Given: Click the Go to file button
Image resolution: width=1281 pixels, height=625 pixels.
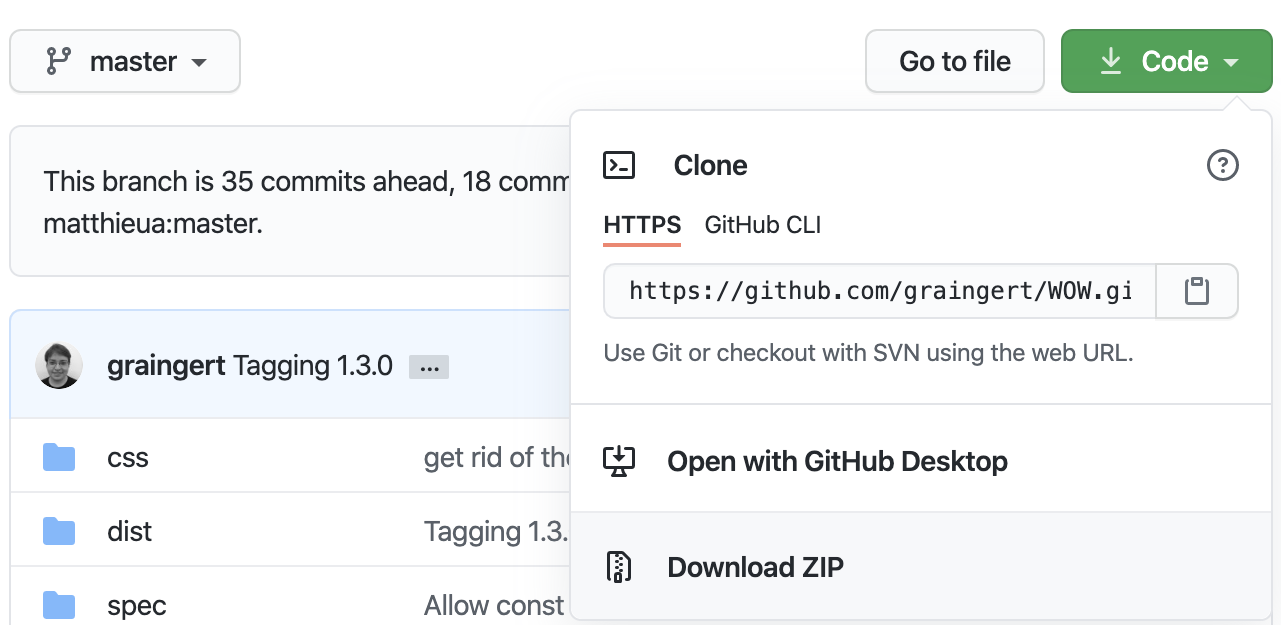Looking at the screenshot, I should (954, 61).
